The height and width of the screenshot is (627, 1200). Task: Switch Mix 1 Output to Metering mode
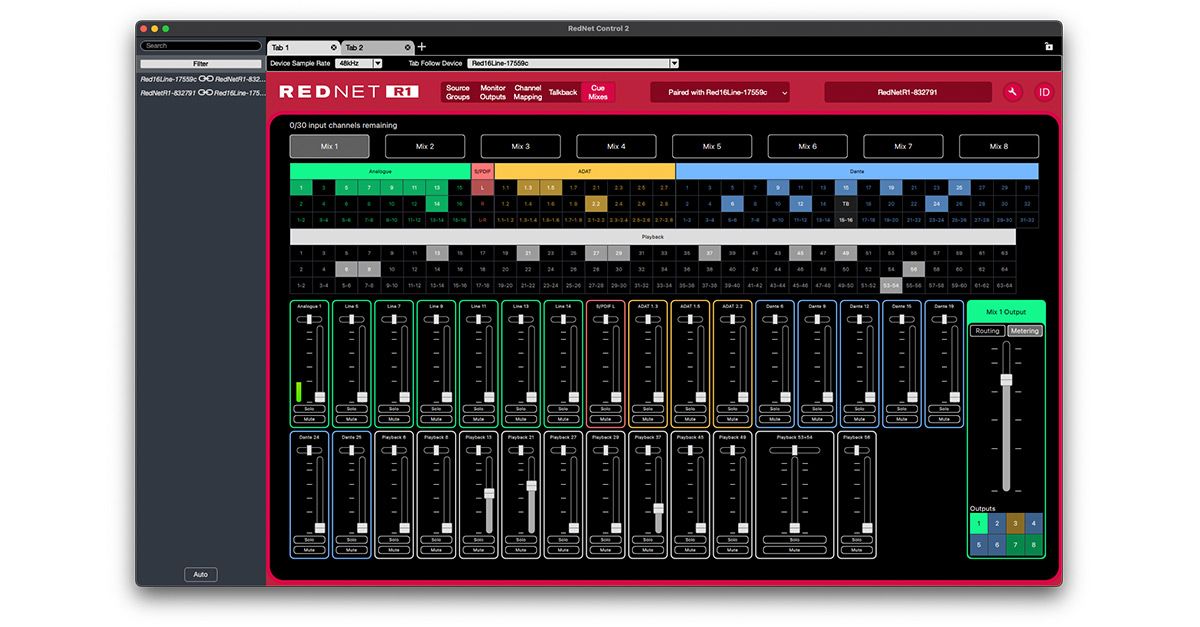coord(1024,330)
